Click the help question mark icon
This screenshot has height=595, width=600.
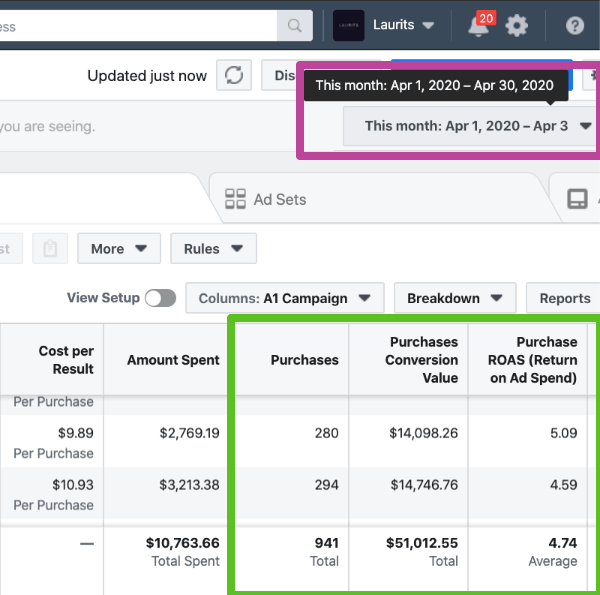coord(575,26)
